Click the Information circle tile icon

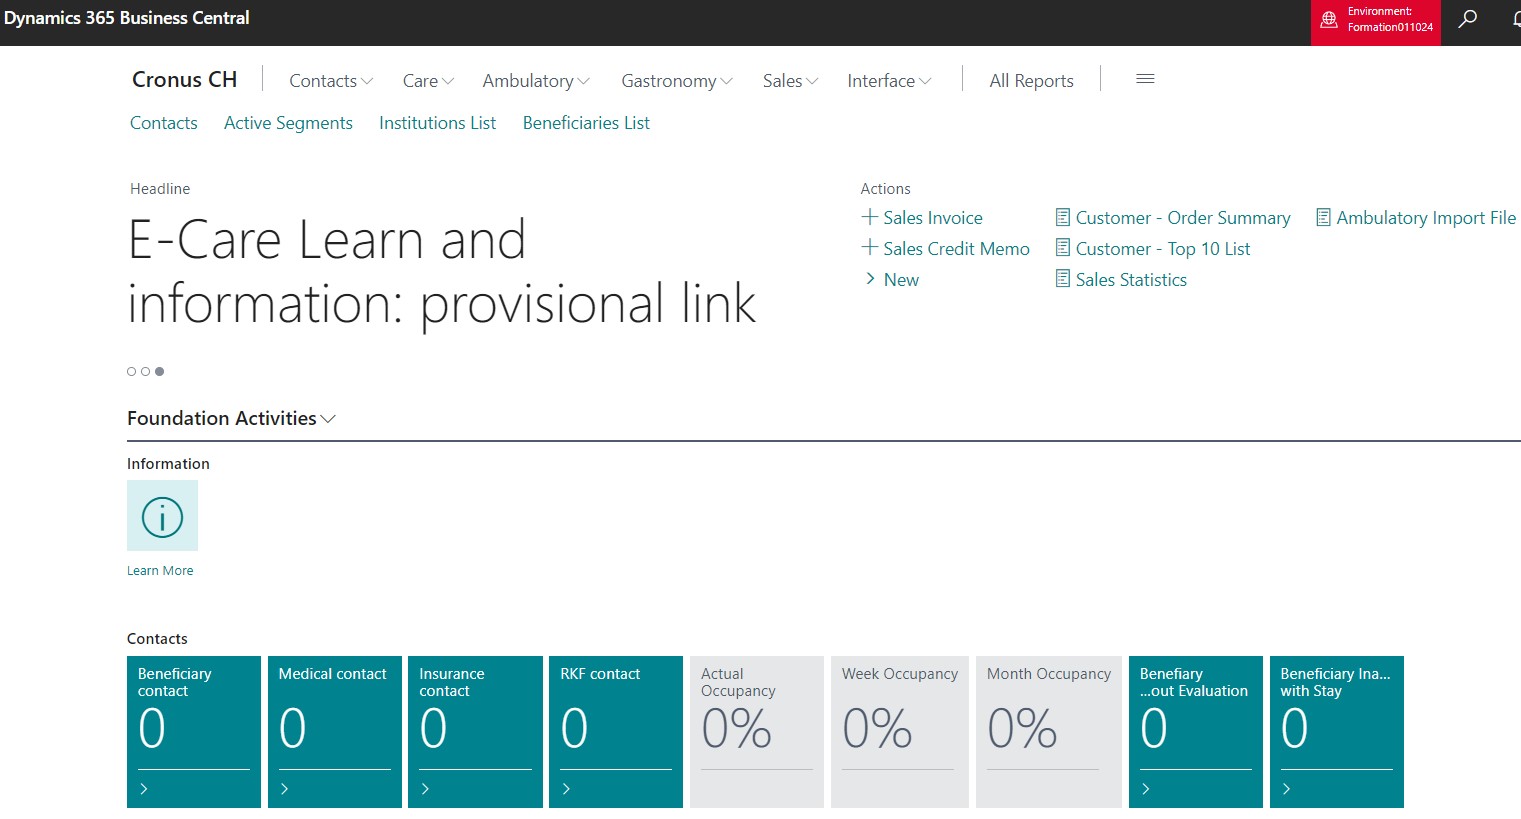click(x=162, y=516)
